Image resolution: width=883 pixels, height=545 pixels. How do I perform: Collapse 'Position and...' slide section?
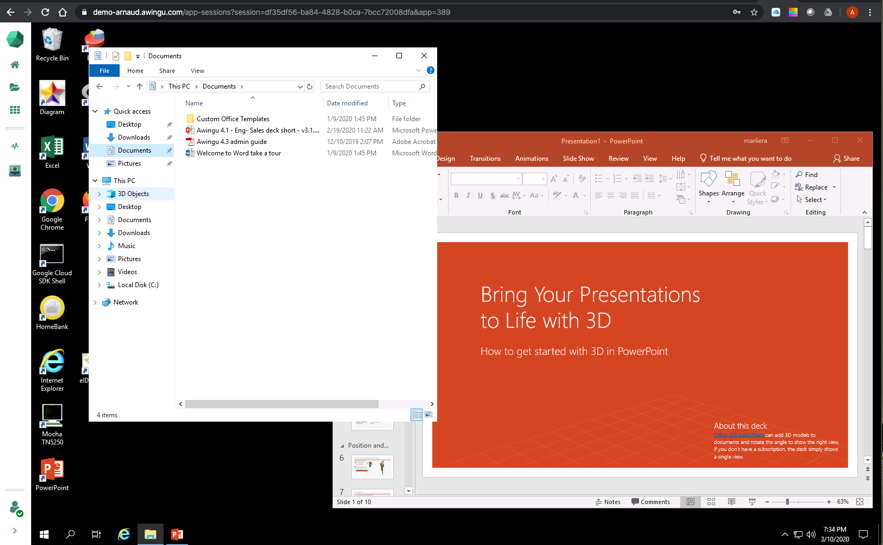click(x=342, y=445)
